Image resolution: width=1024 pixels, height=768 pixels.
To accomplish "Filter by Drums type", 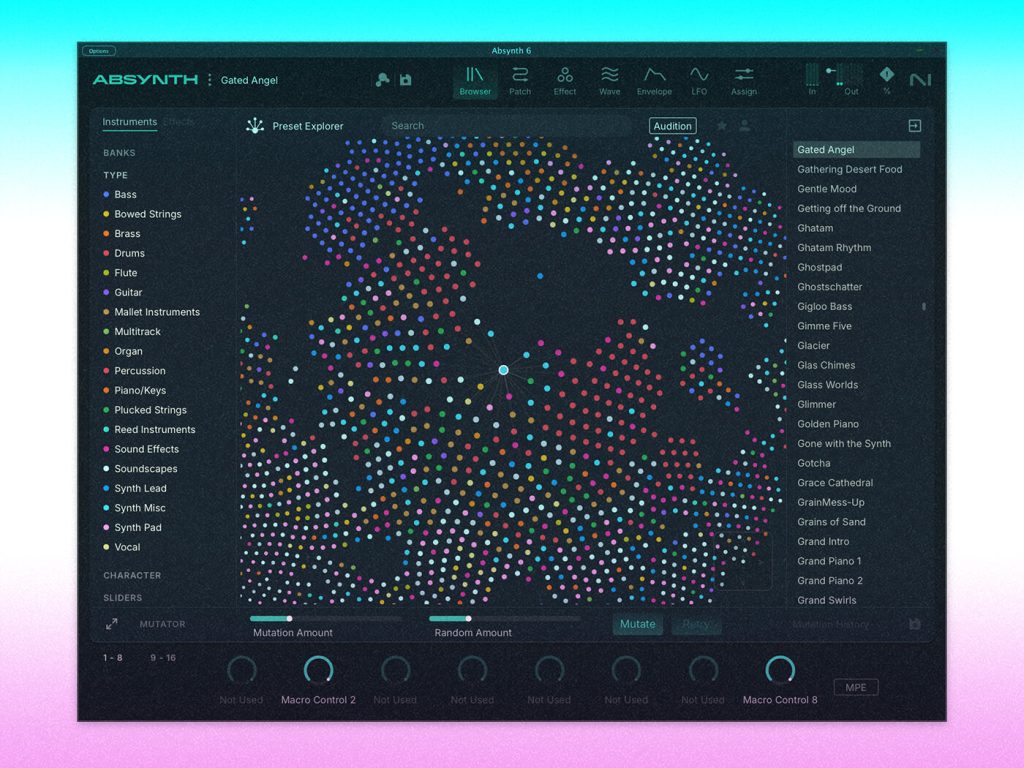I will [123, 253].
